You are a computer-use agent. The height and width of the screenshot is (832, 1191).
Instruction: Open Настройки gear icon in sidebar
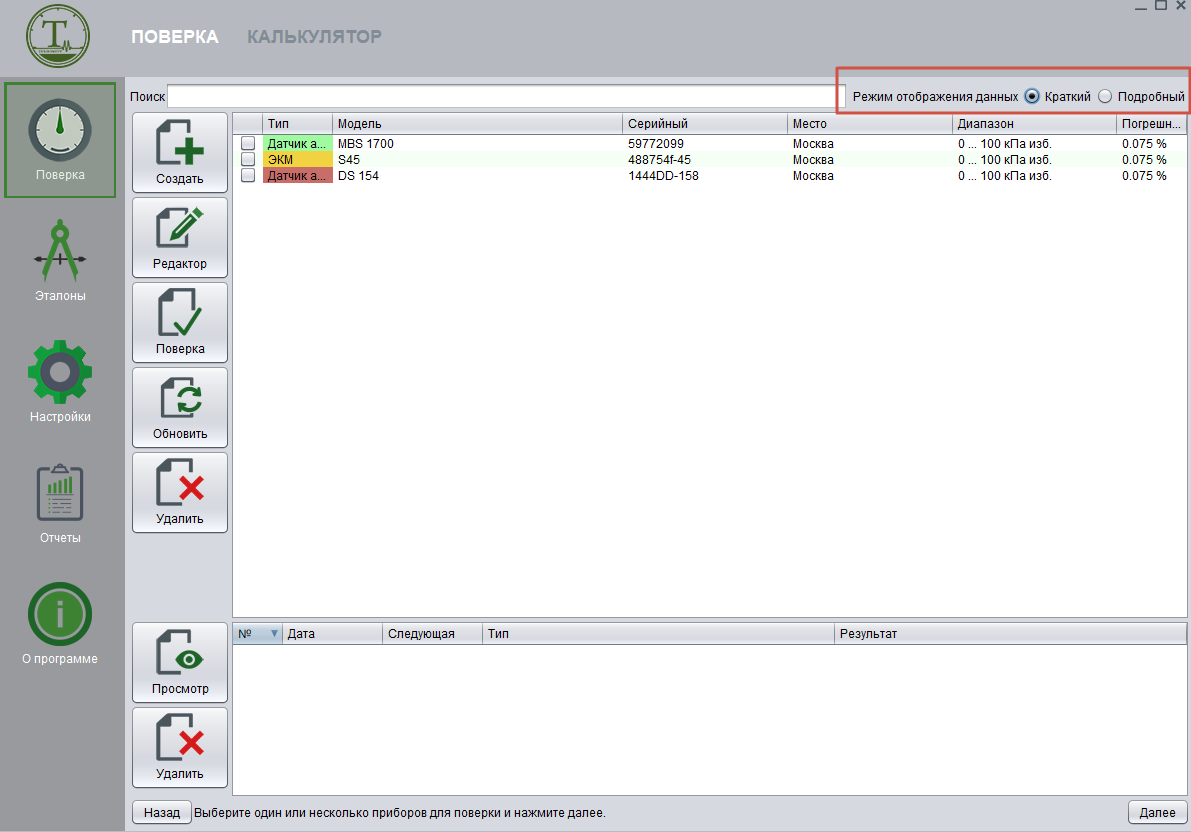60,373
